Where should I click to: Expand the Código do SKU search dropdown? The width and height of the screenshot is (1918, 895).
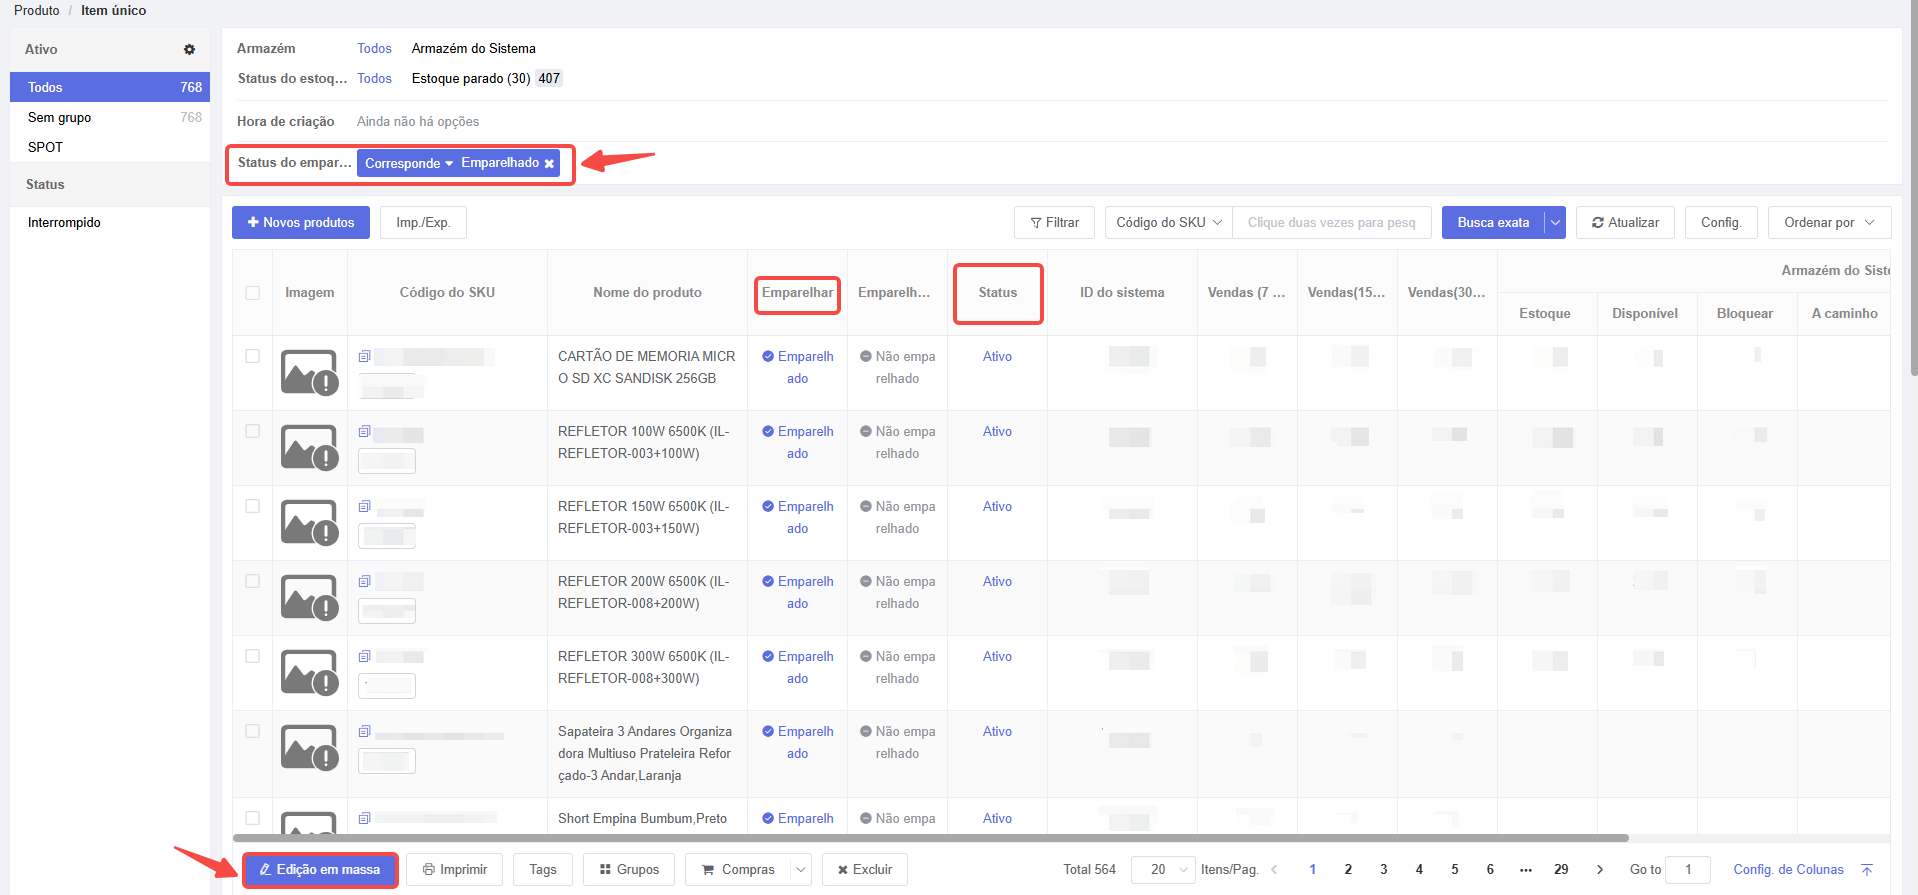tap(1167, 222)
